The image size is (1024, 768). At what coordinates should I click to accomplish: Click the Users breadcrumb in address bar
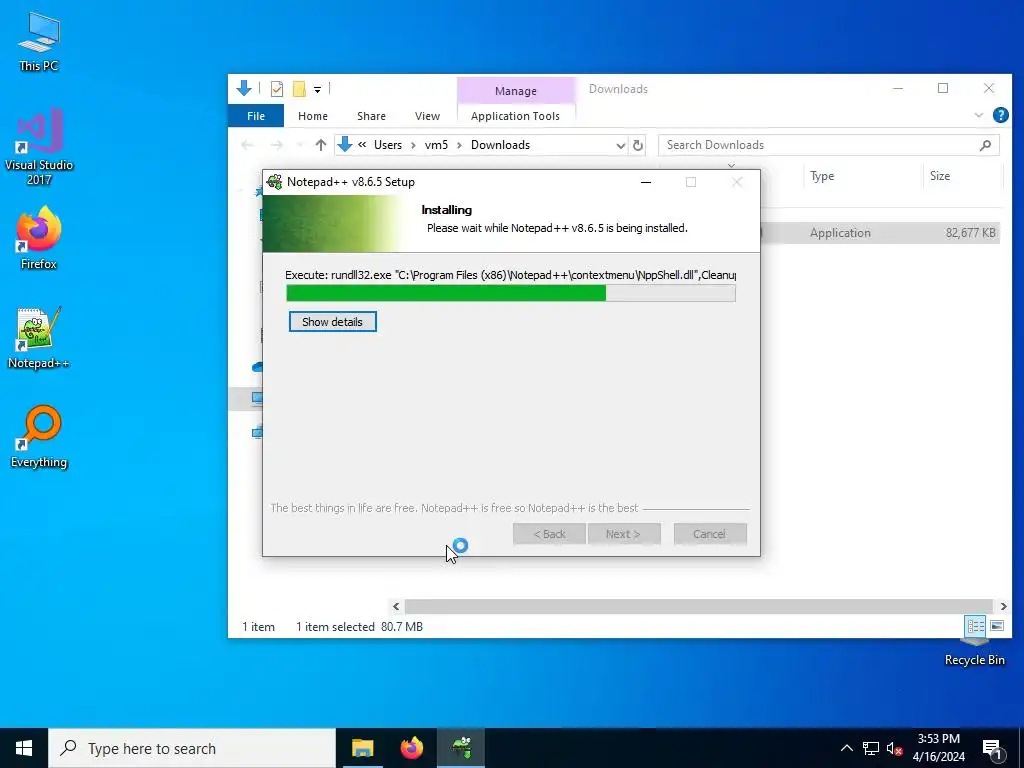388,145
